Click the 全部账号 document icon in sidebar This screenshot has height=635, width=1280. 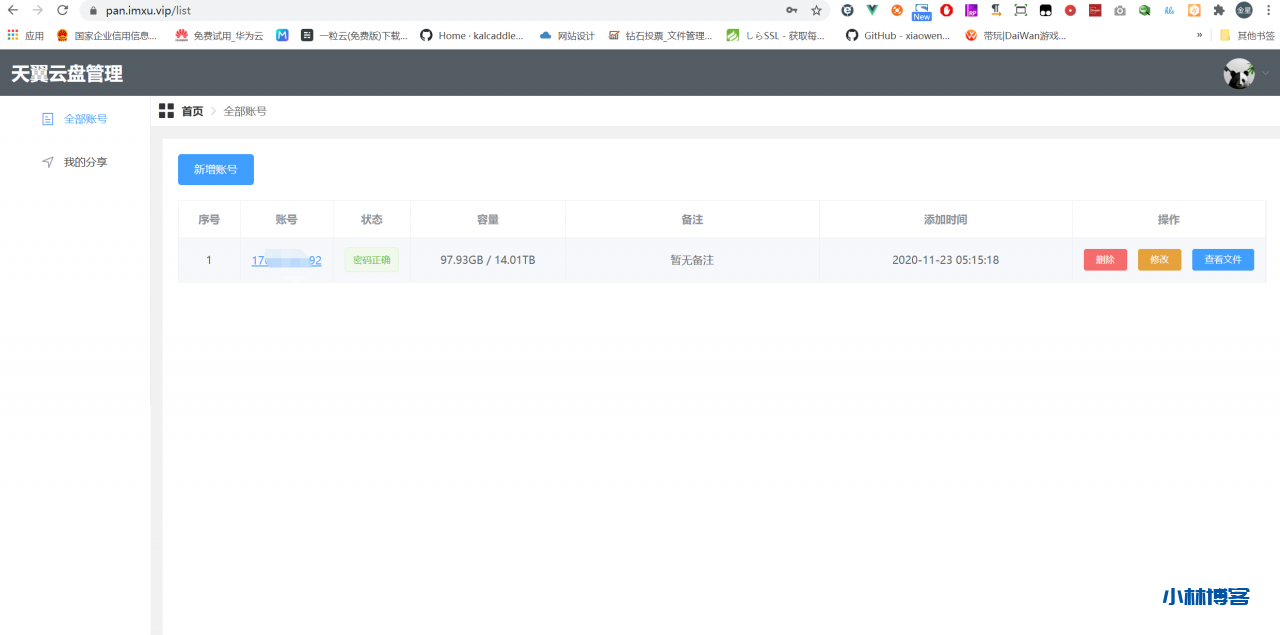tap(48, 119)
